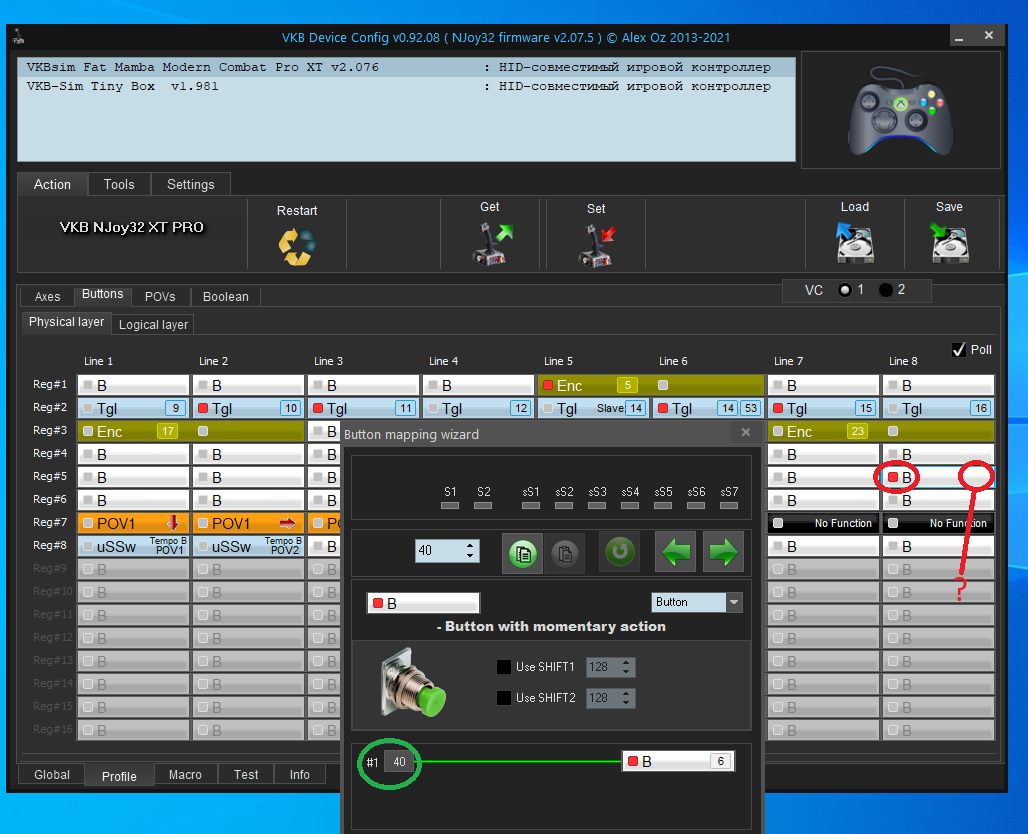Click the button number 40 spinner arrows
This screenshot has width=1028, height=834.
(469, 550)
